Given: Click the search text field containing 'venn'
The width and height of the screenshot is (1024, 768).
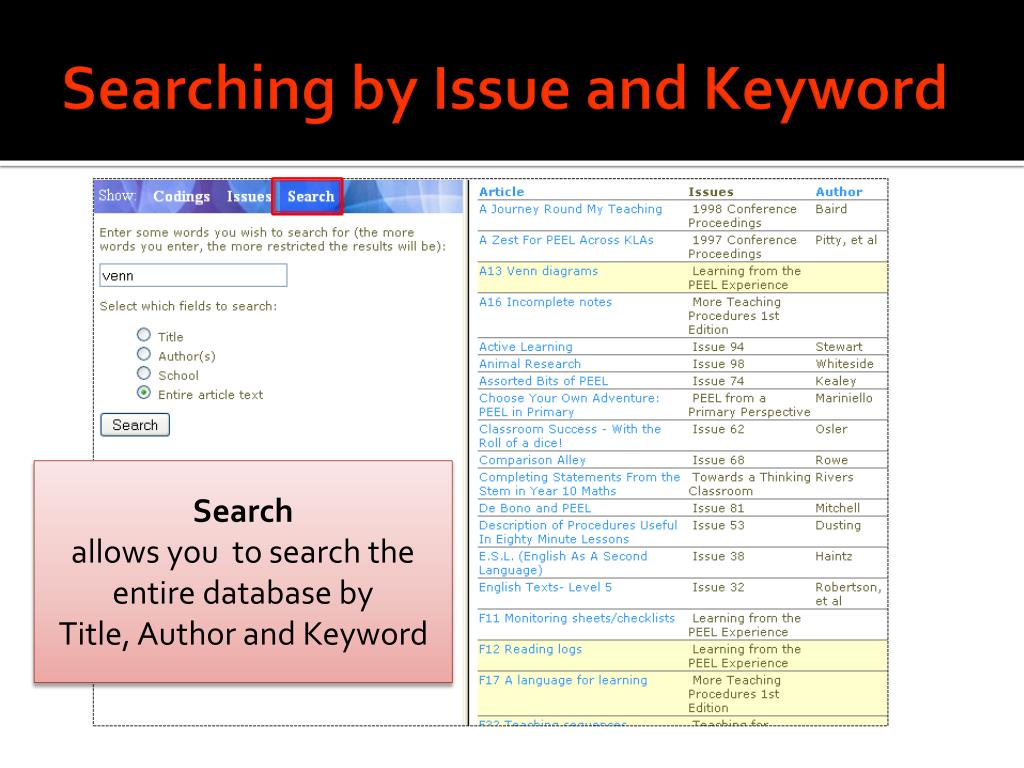Looking at the screenshot, I should click(193, 275).
